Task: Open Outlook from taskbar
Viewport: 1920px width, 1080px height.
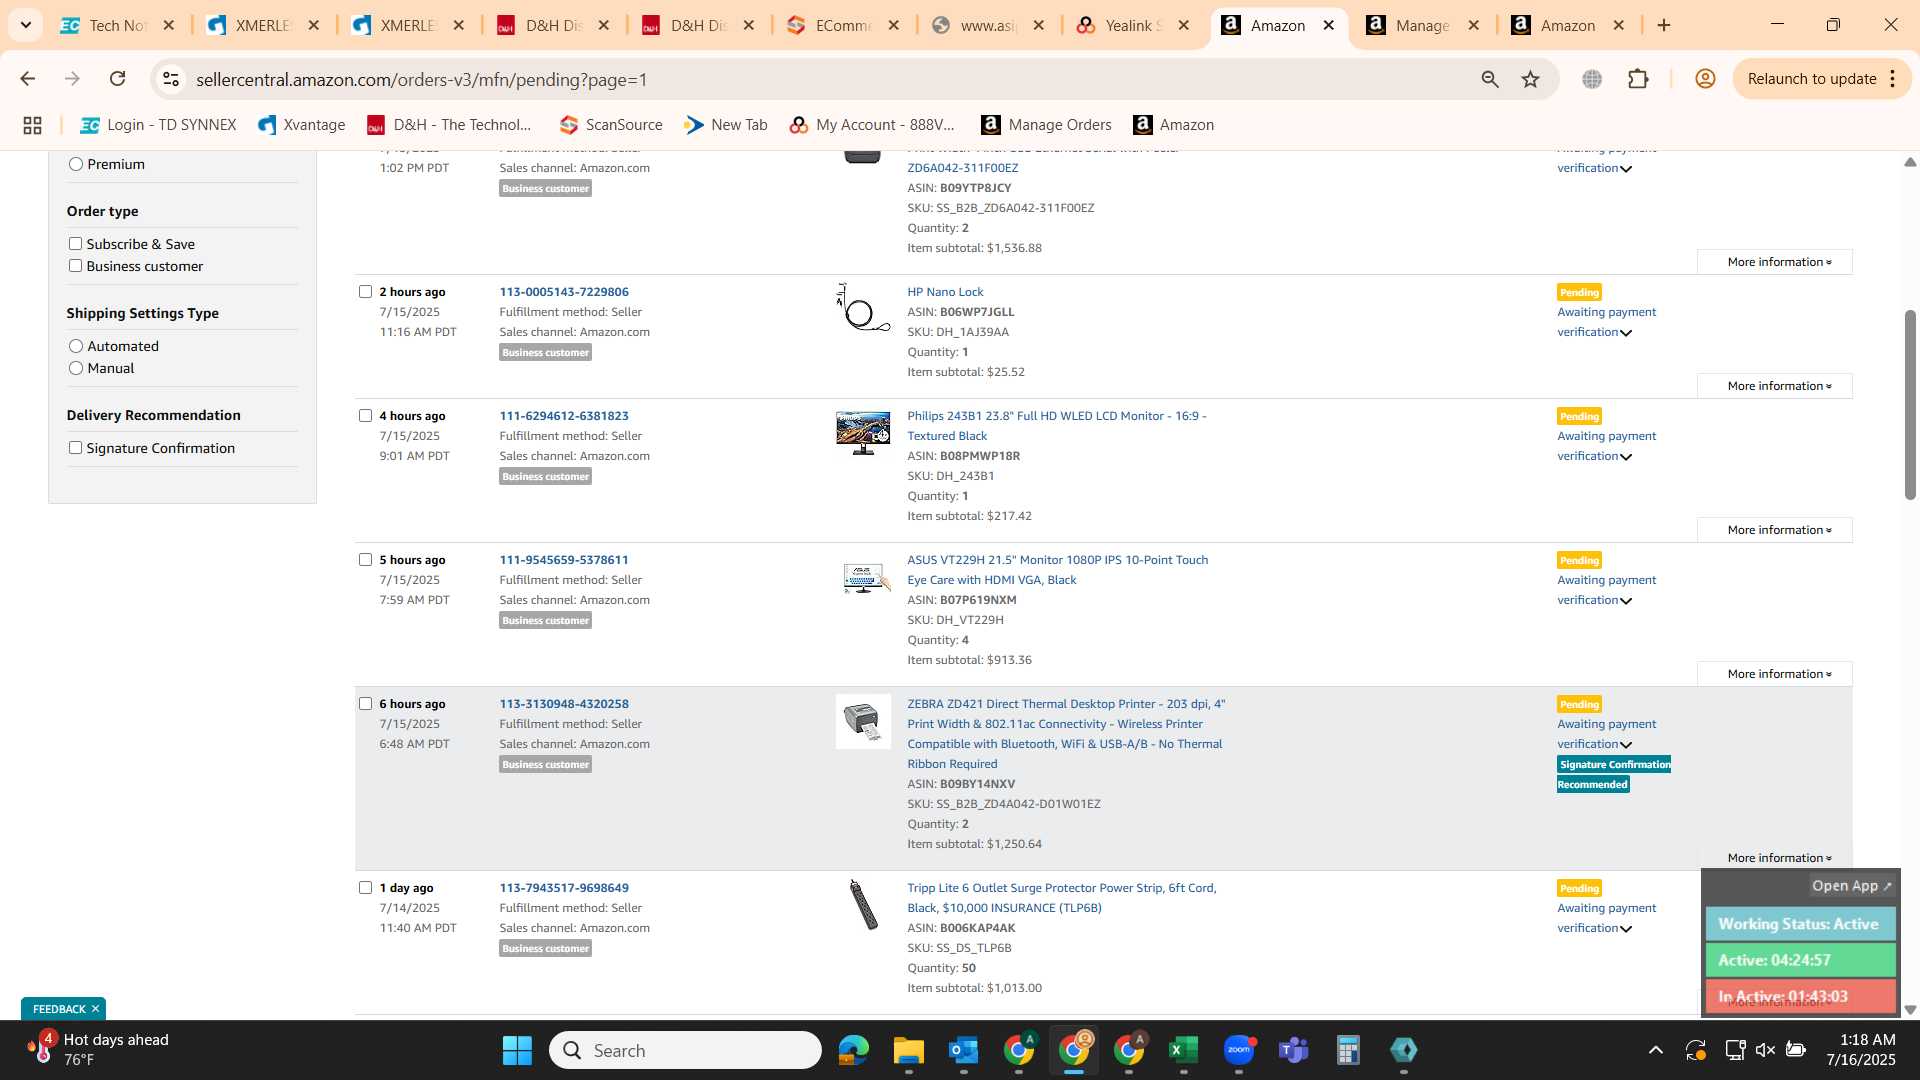Action: pyautogui.click(x=963, y=1050)
